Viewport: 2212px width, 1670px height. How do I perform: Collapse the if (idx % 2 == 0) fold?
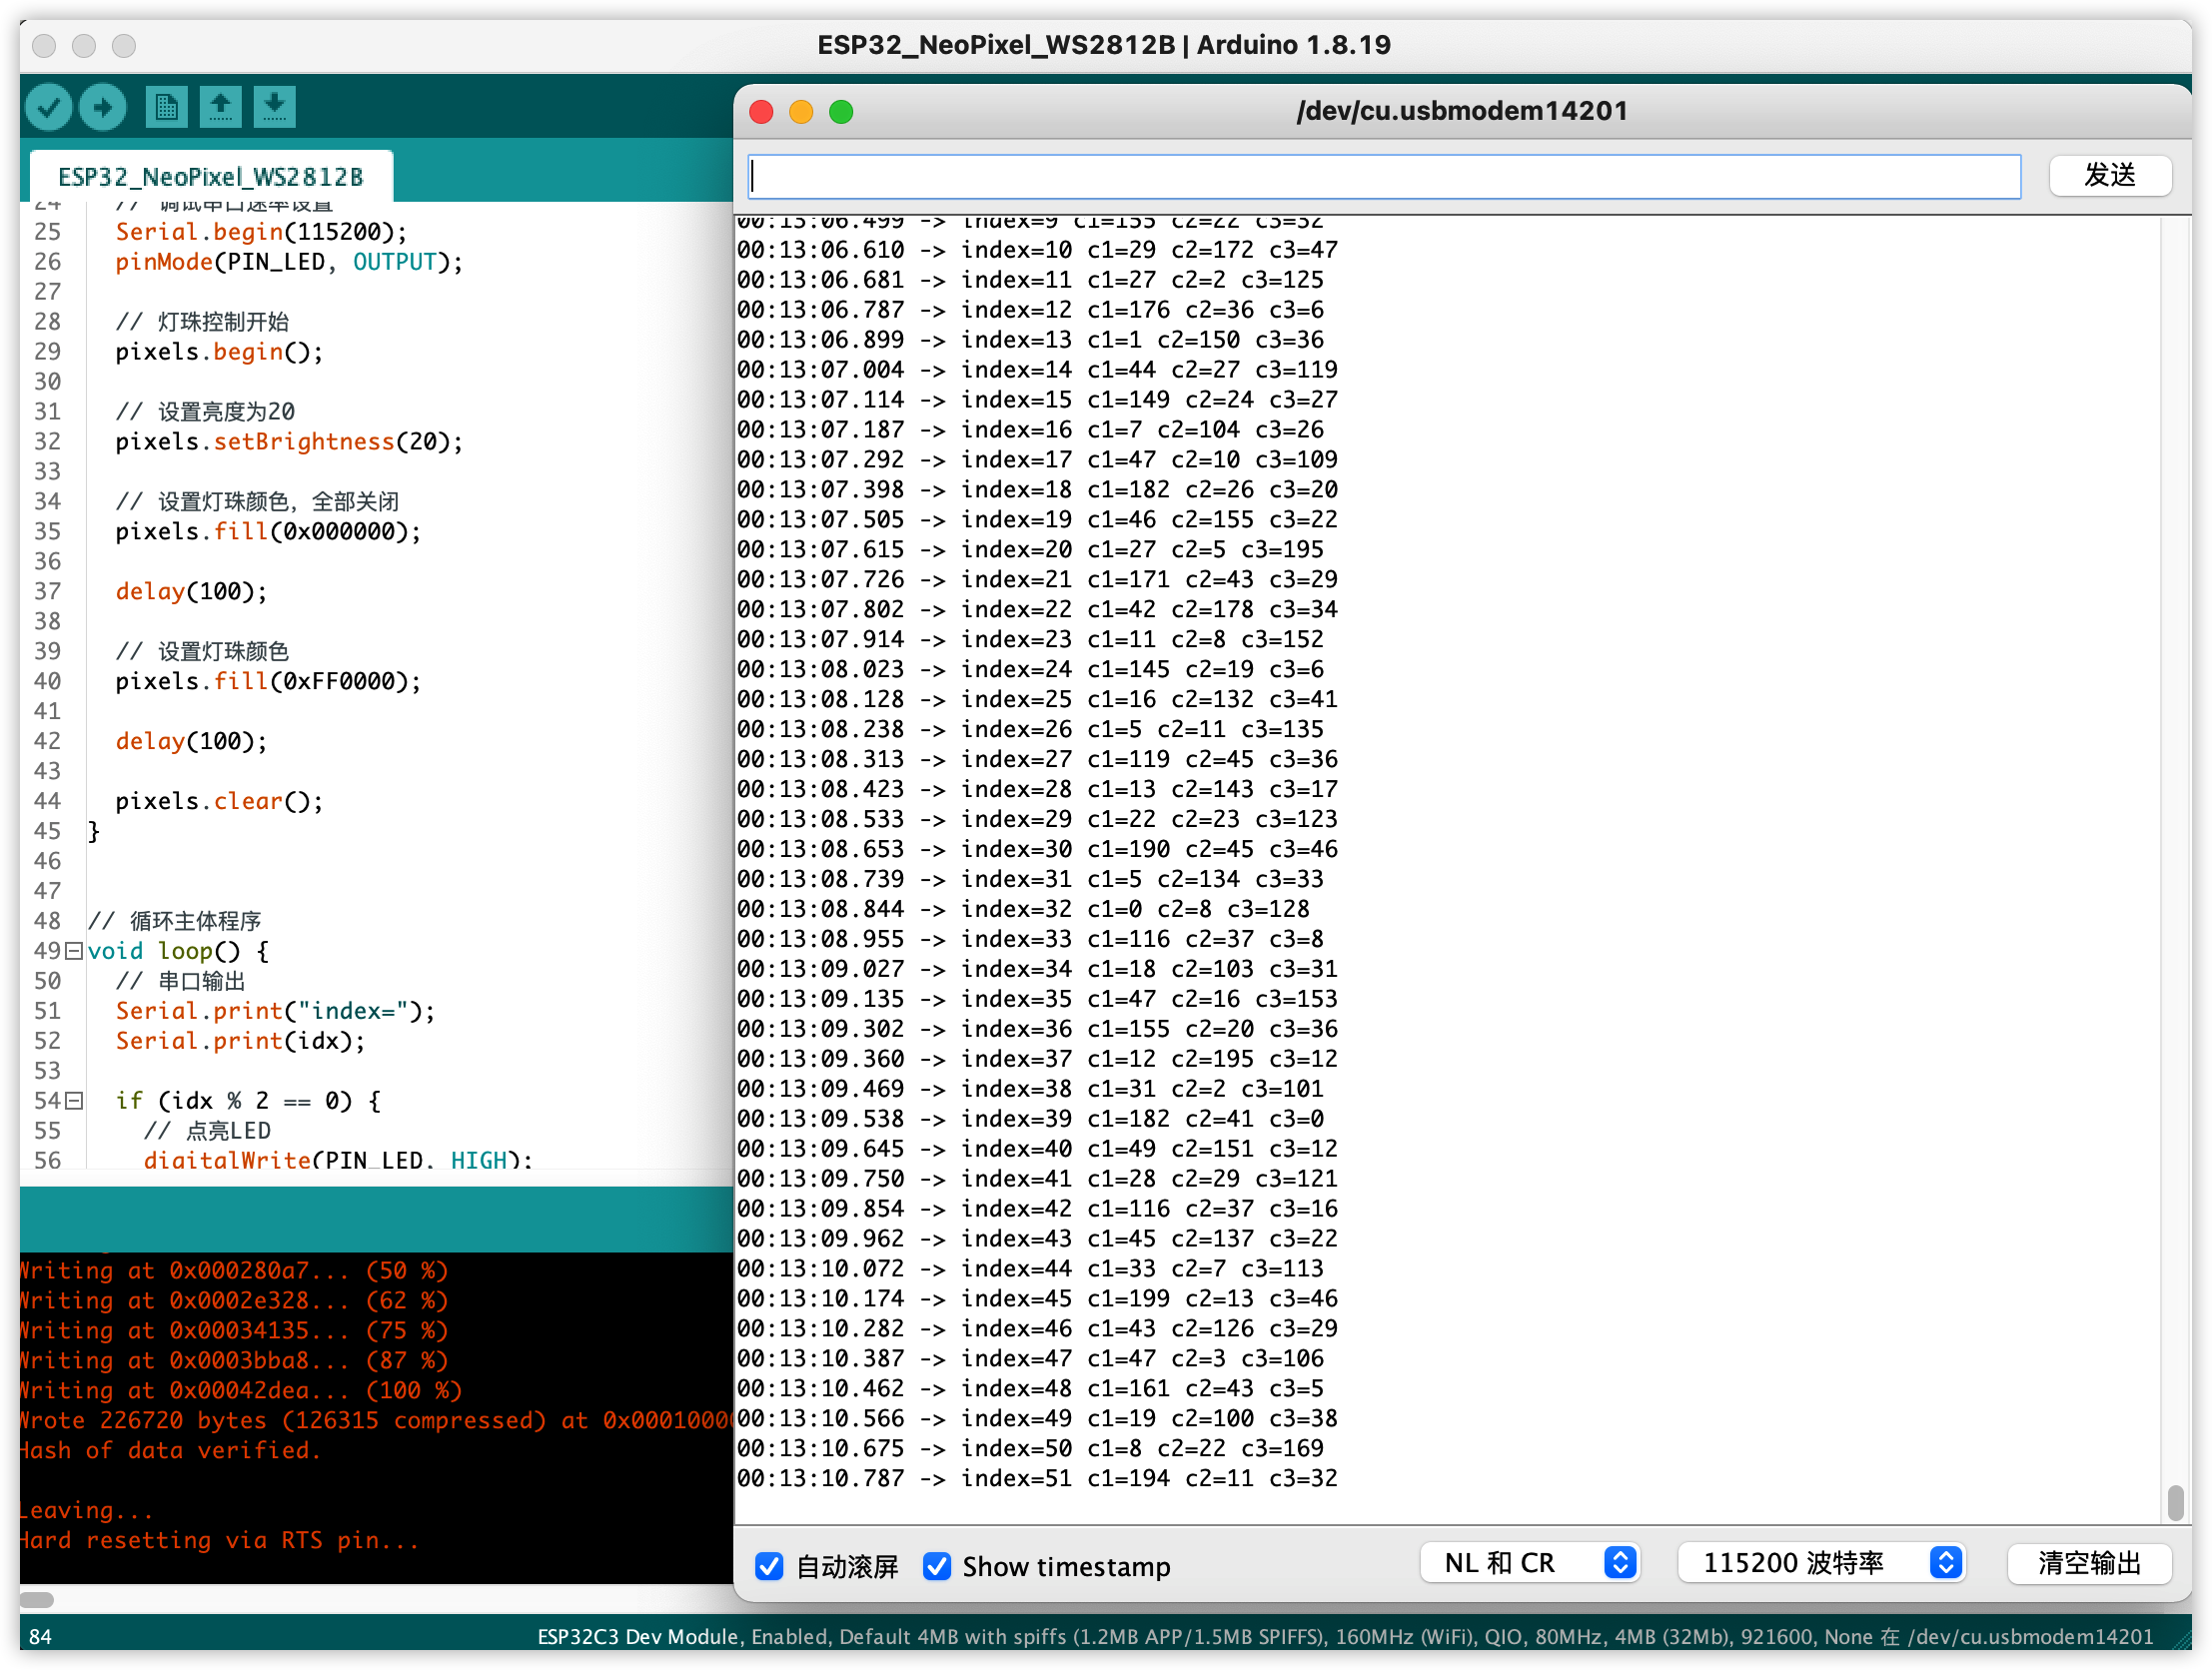click(x=73, y=1101)
